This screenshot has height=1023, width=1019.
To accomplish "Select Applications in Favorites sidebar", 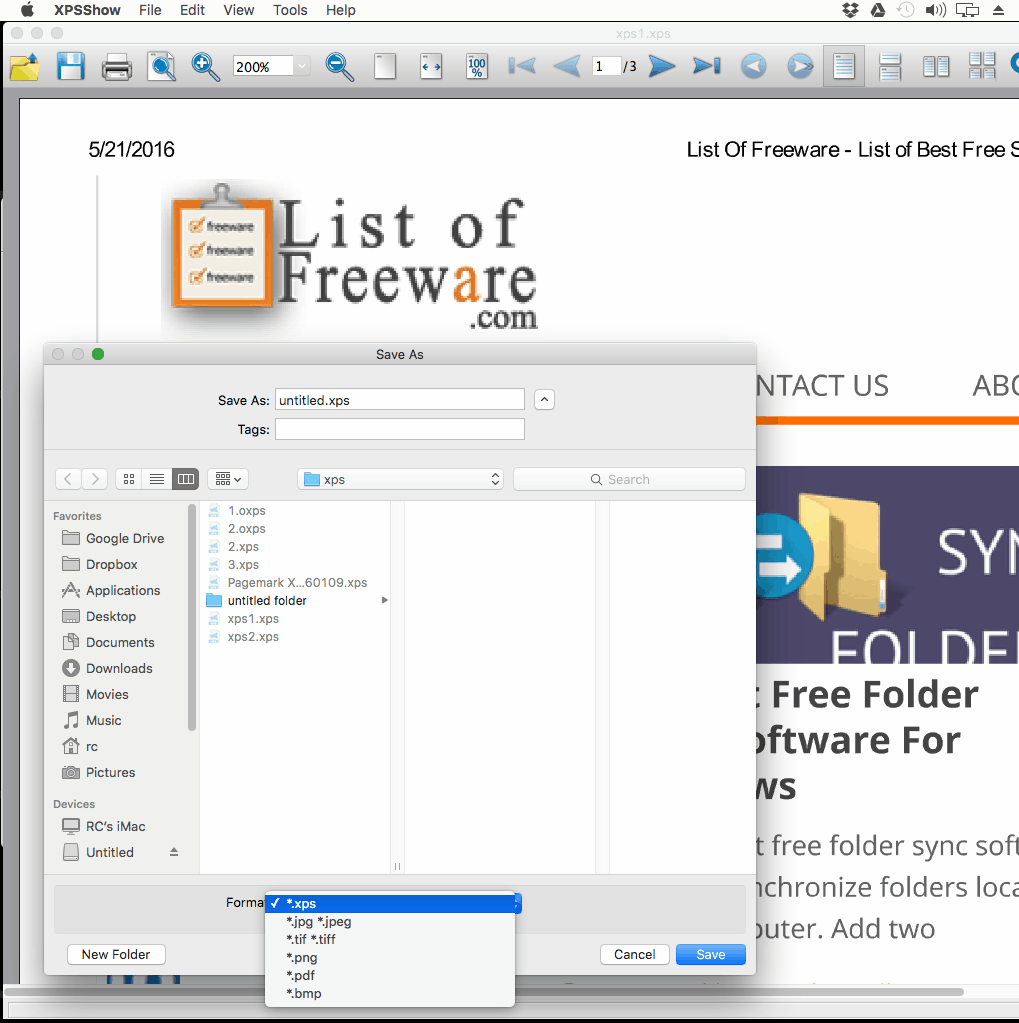I will point(111,590).
